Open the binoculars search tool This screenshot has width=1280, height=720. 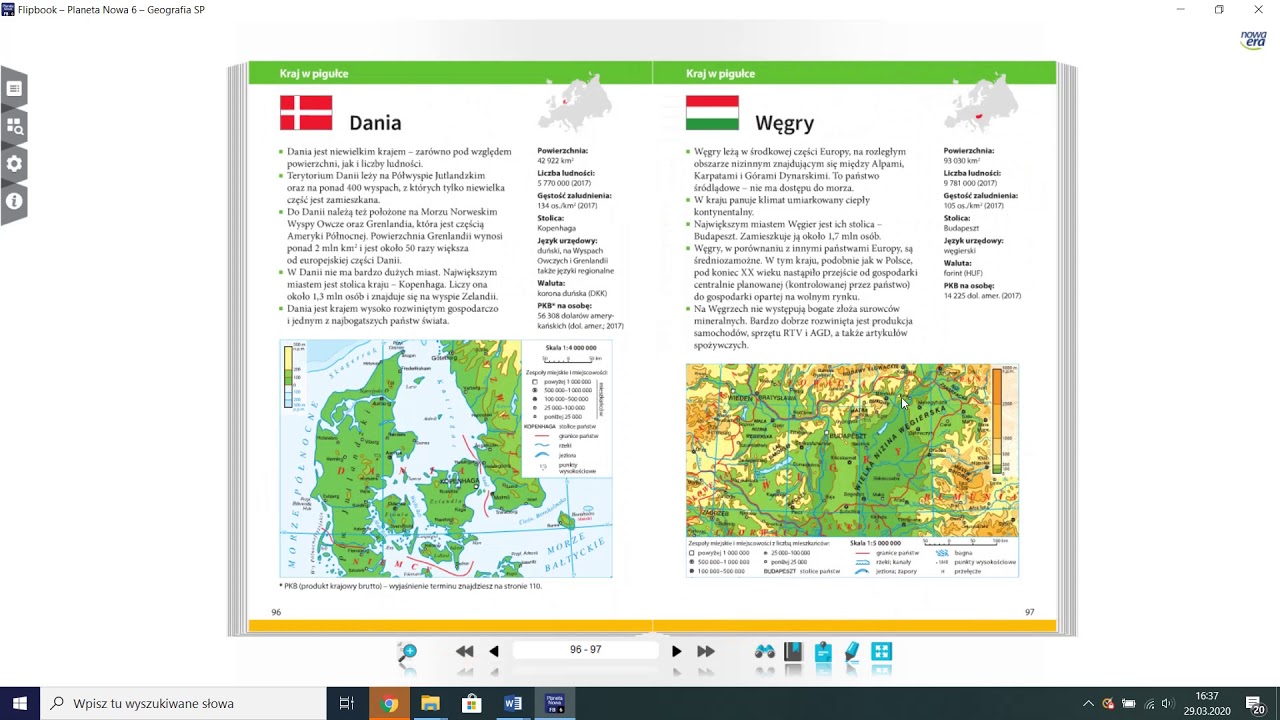pos(765,652)
